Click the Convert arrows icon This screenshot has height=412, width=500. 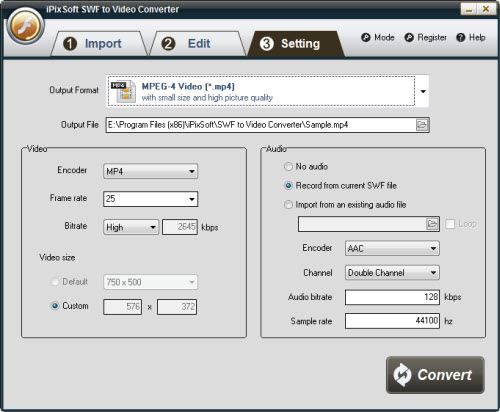click(x=402, y=375)
